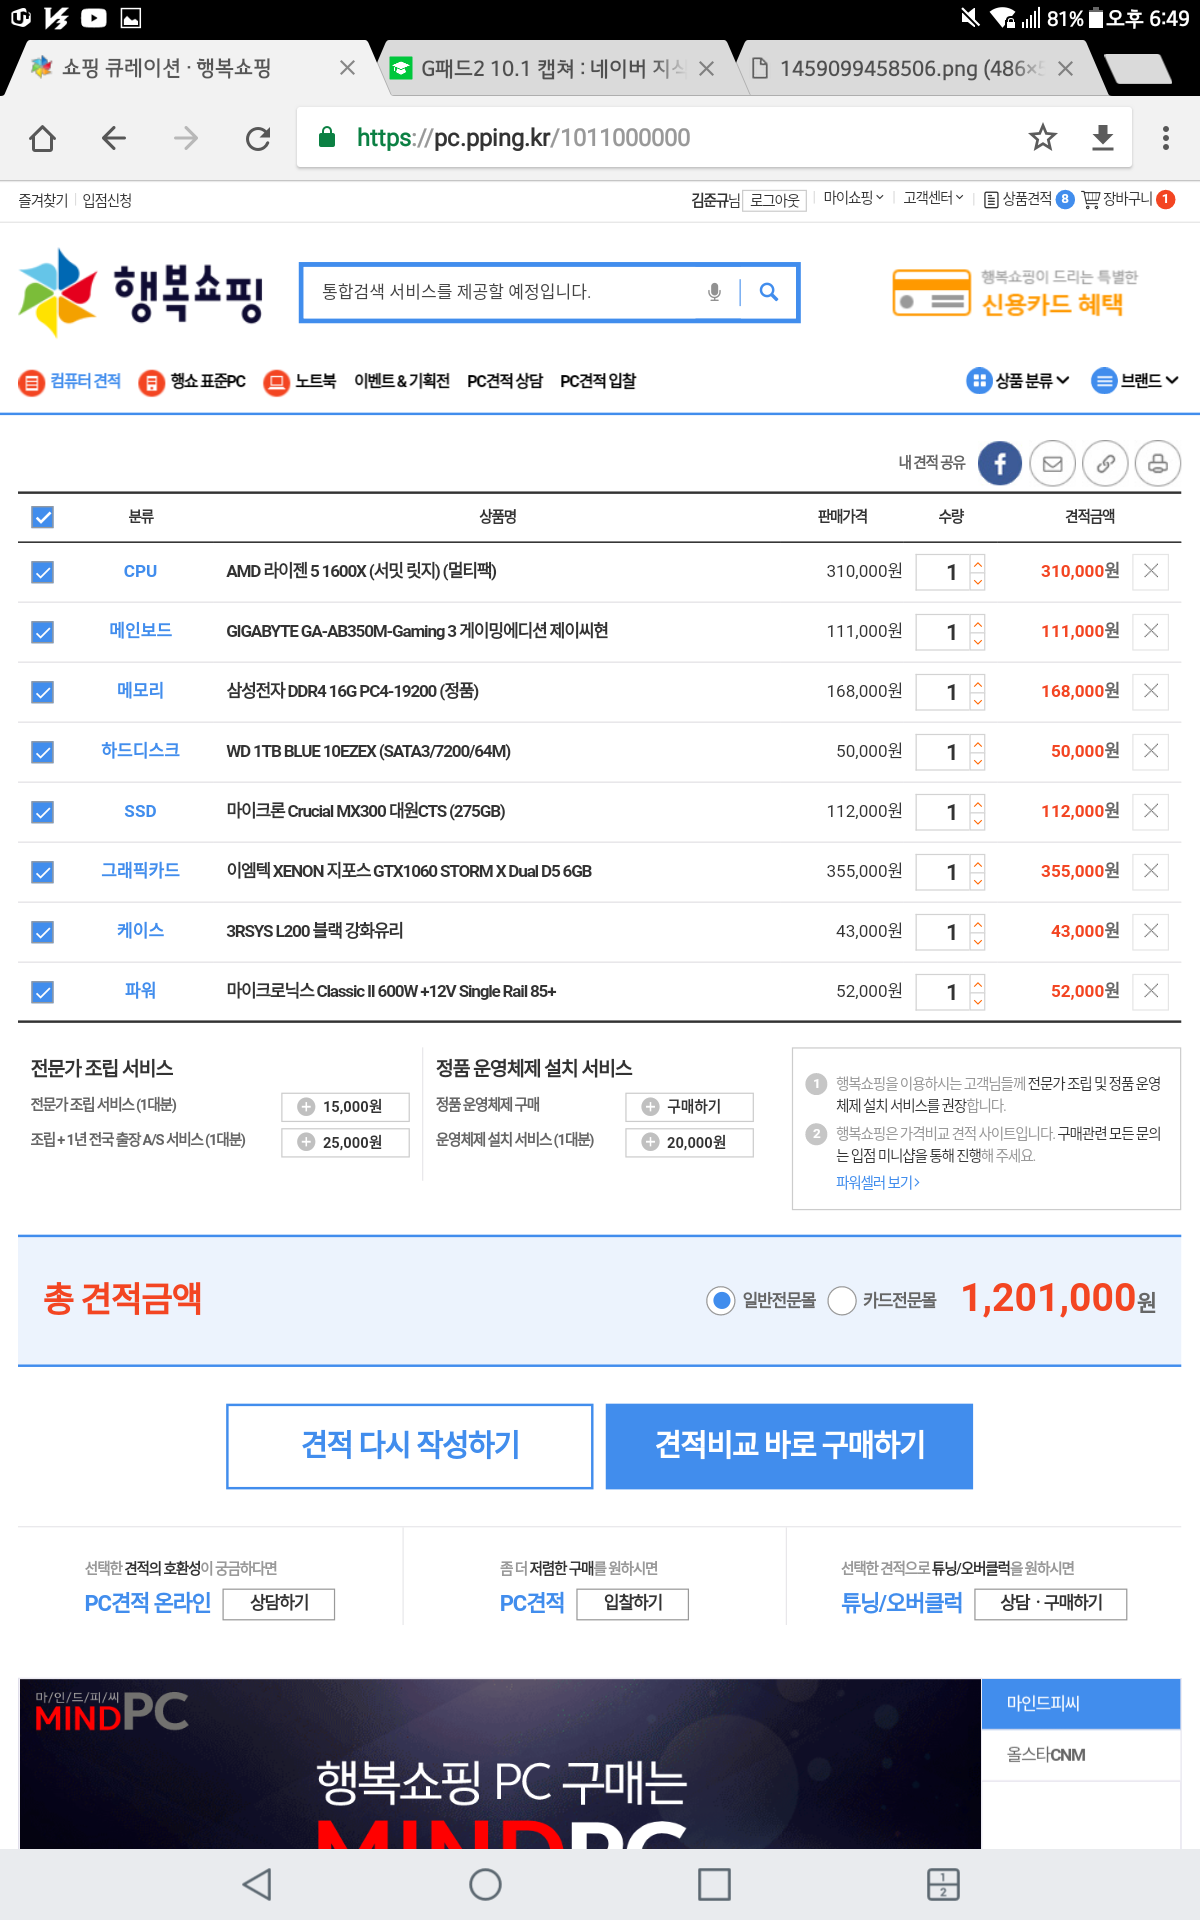1200x1920 pixels.
Task: Uncheck the 그래픽카드 row checkbox
Action: pos(42,872)
